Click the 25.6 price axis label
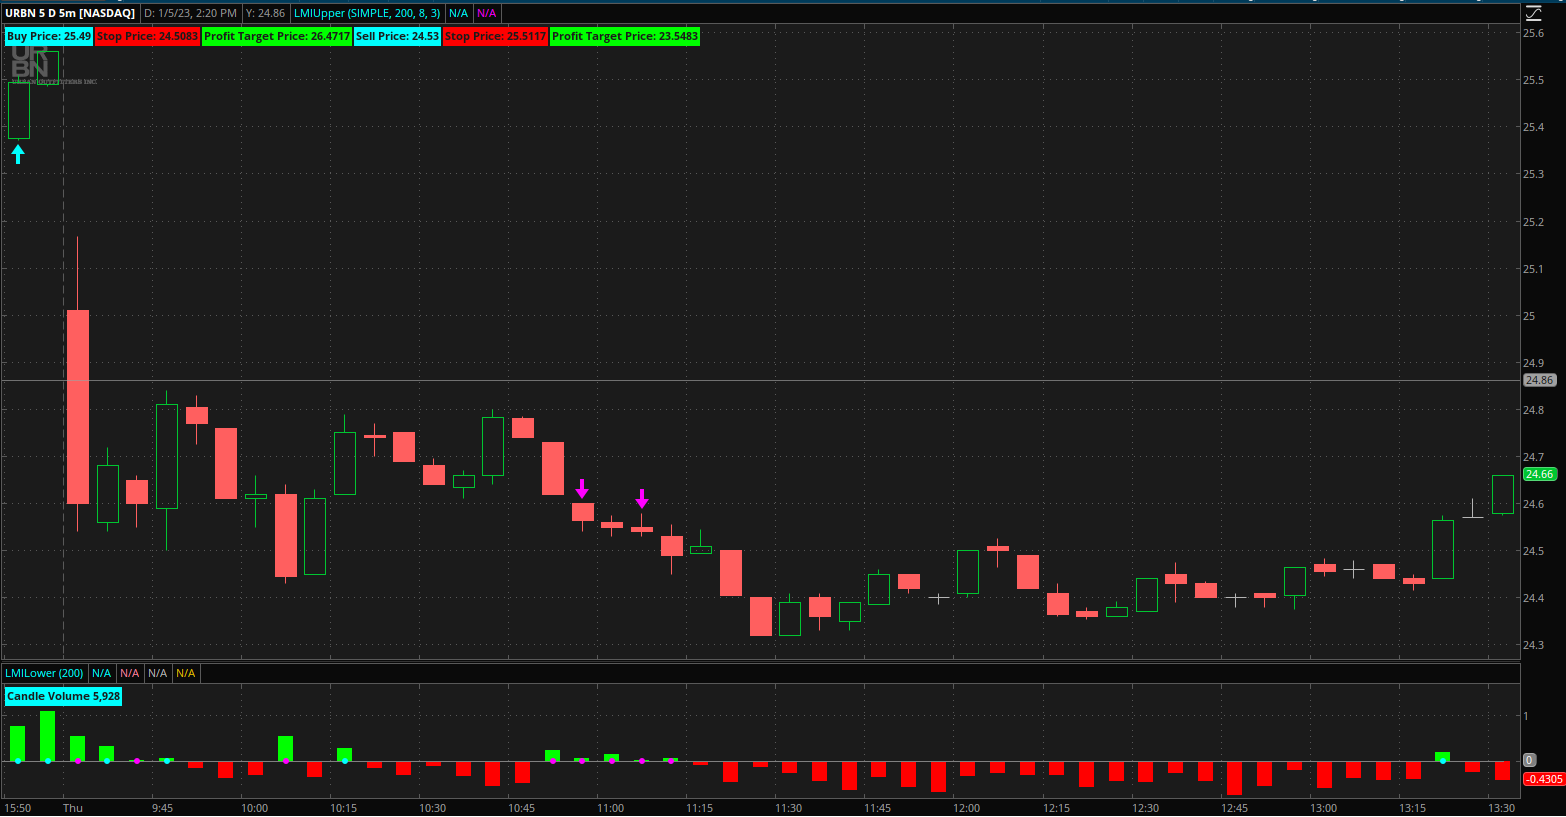1566x817 pixels. pyautogui.click(x=1533, y=33)
